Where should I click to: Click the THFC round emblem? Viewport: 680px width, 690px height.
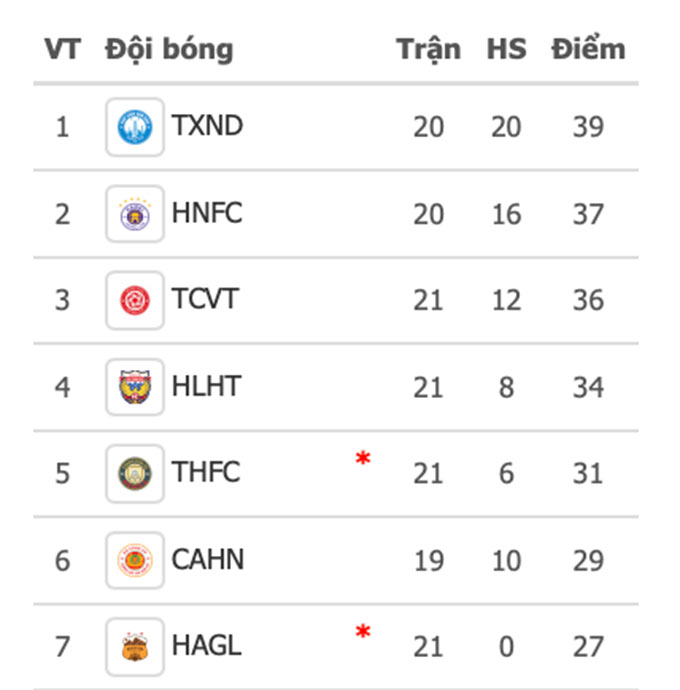tap(135, 473)
